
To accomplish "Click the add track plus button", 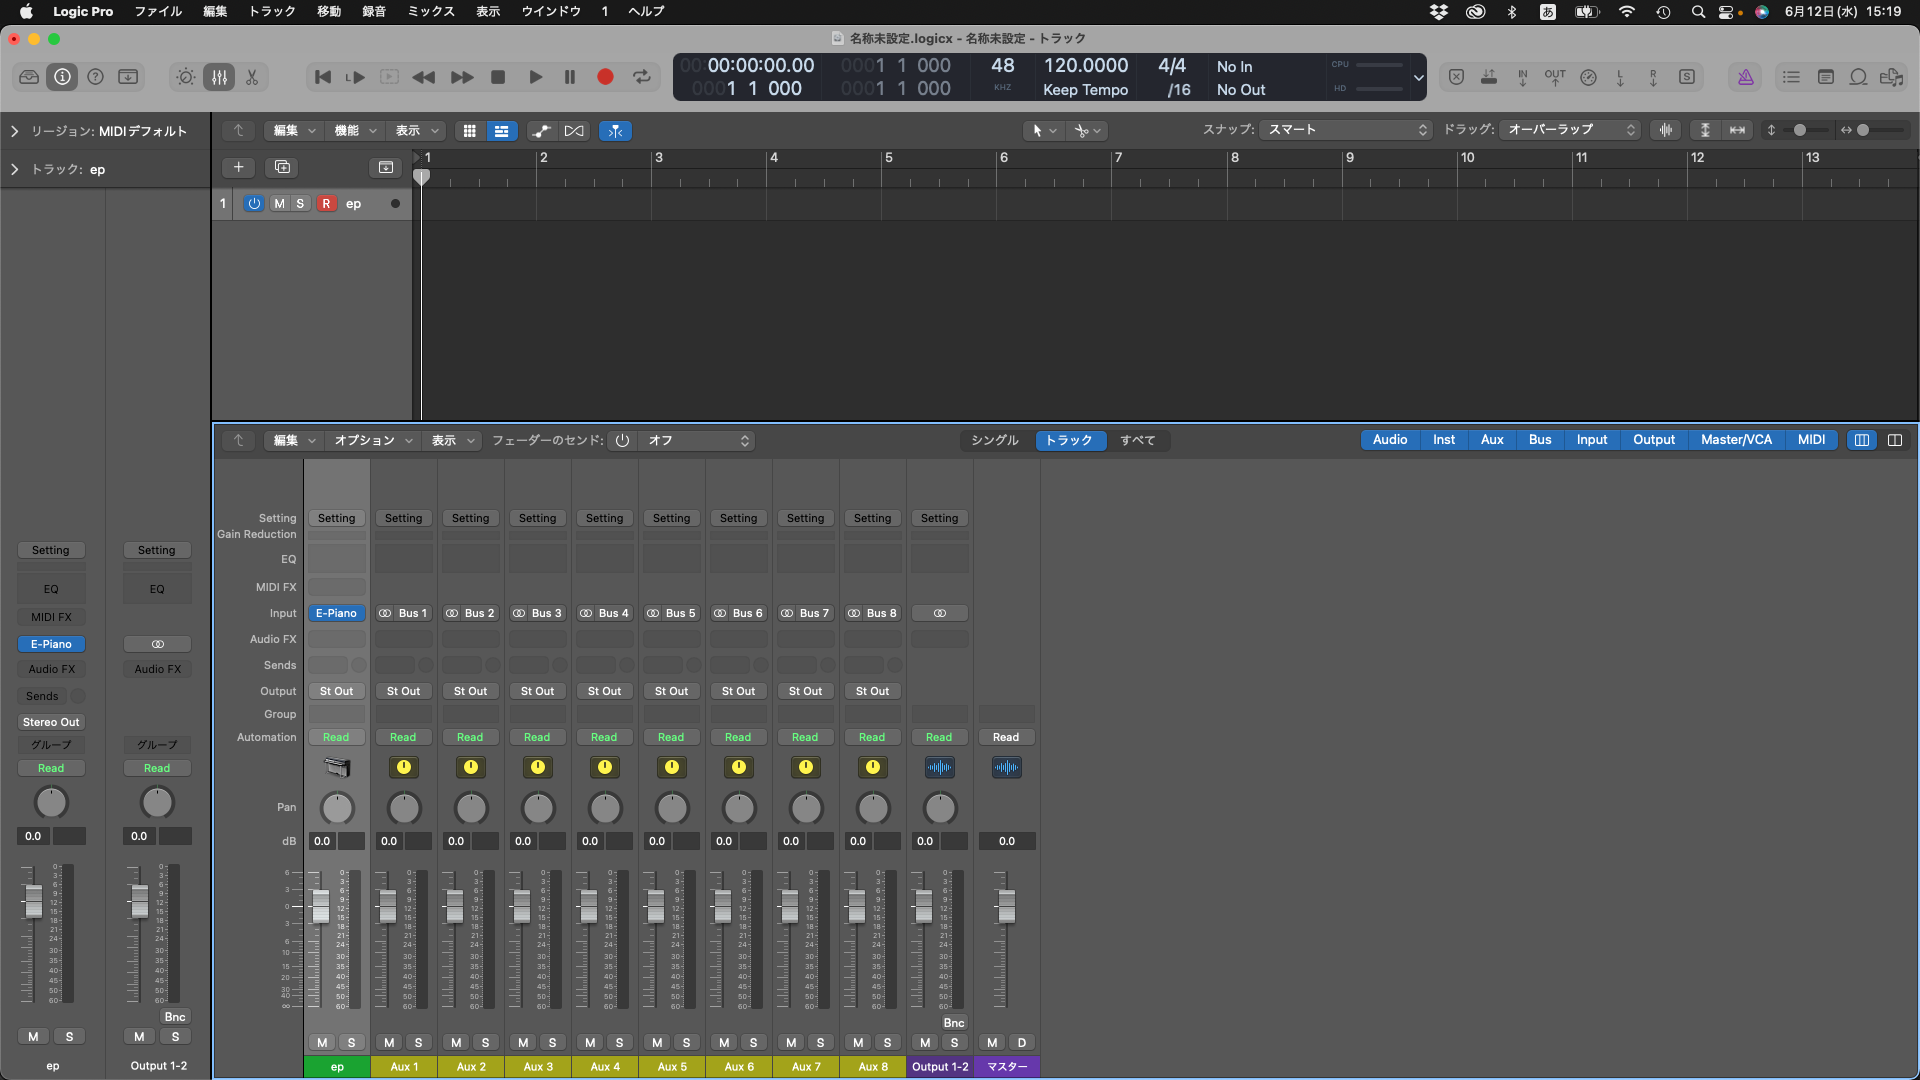I will tap(238, 167).
